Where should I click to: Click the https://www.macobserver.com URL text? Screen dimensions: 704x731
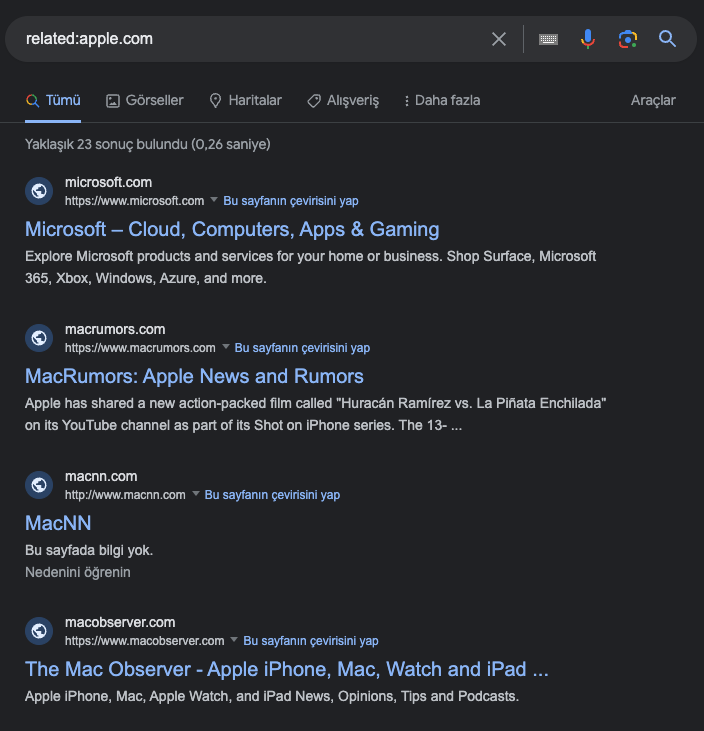tap(145, 641)
